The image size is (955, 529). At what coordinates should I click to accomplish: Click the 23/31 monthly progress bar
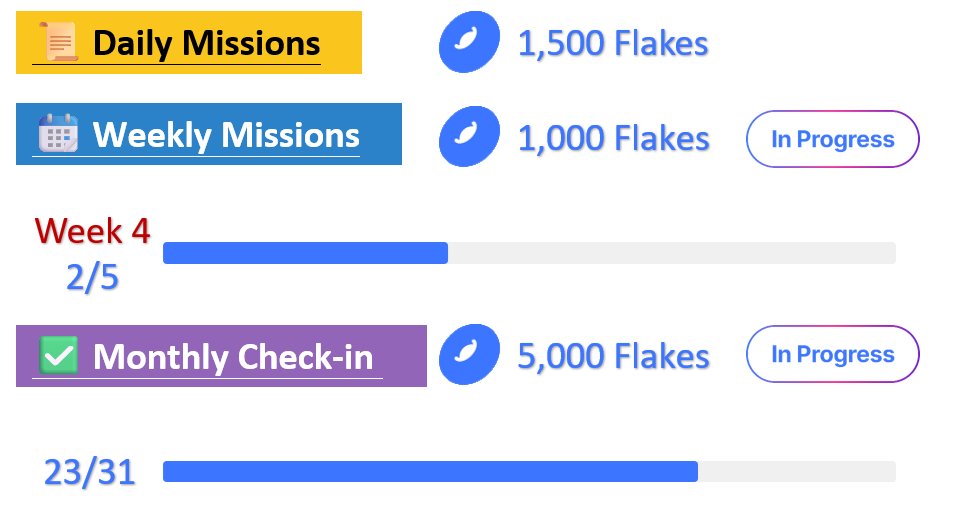pyautogui.click(x=529, y=471)
